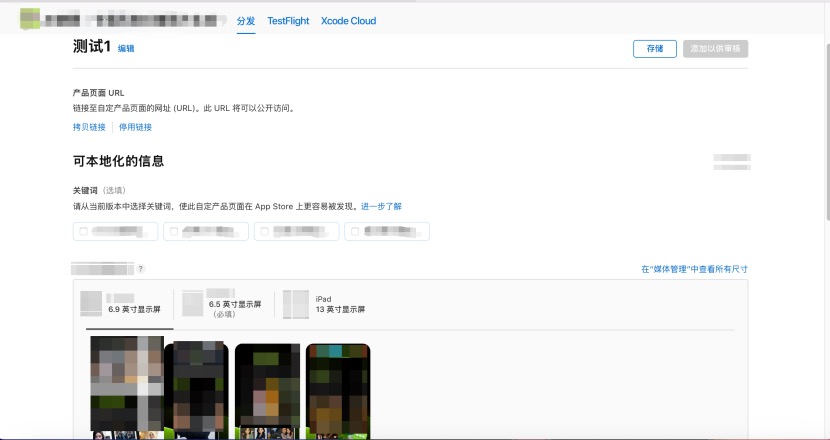Image resolution: width=830 pixels, height=440 pixels.
Task: Click the blurred app icon at top left
Action: 32,19
